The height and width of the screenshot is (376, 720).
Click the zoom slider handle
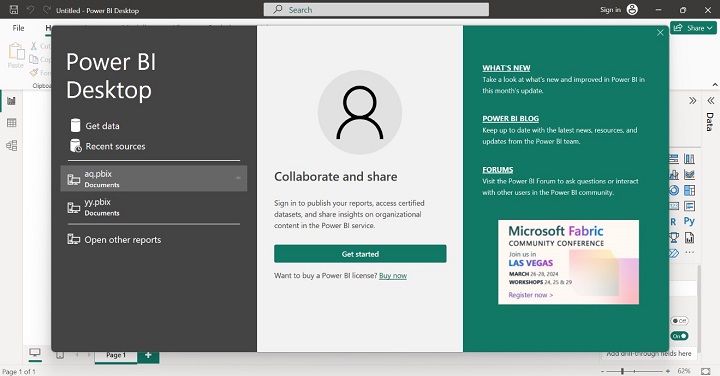click(622, 370)
